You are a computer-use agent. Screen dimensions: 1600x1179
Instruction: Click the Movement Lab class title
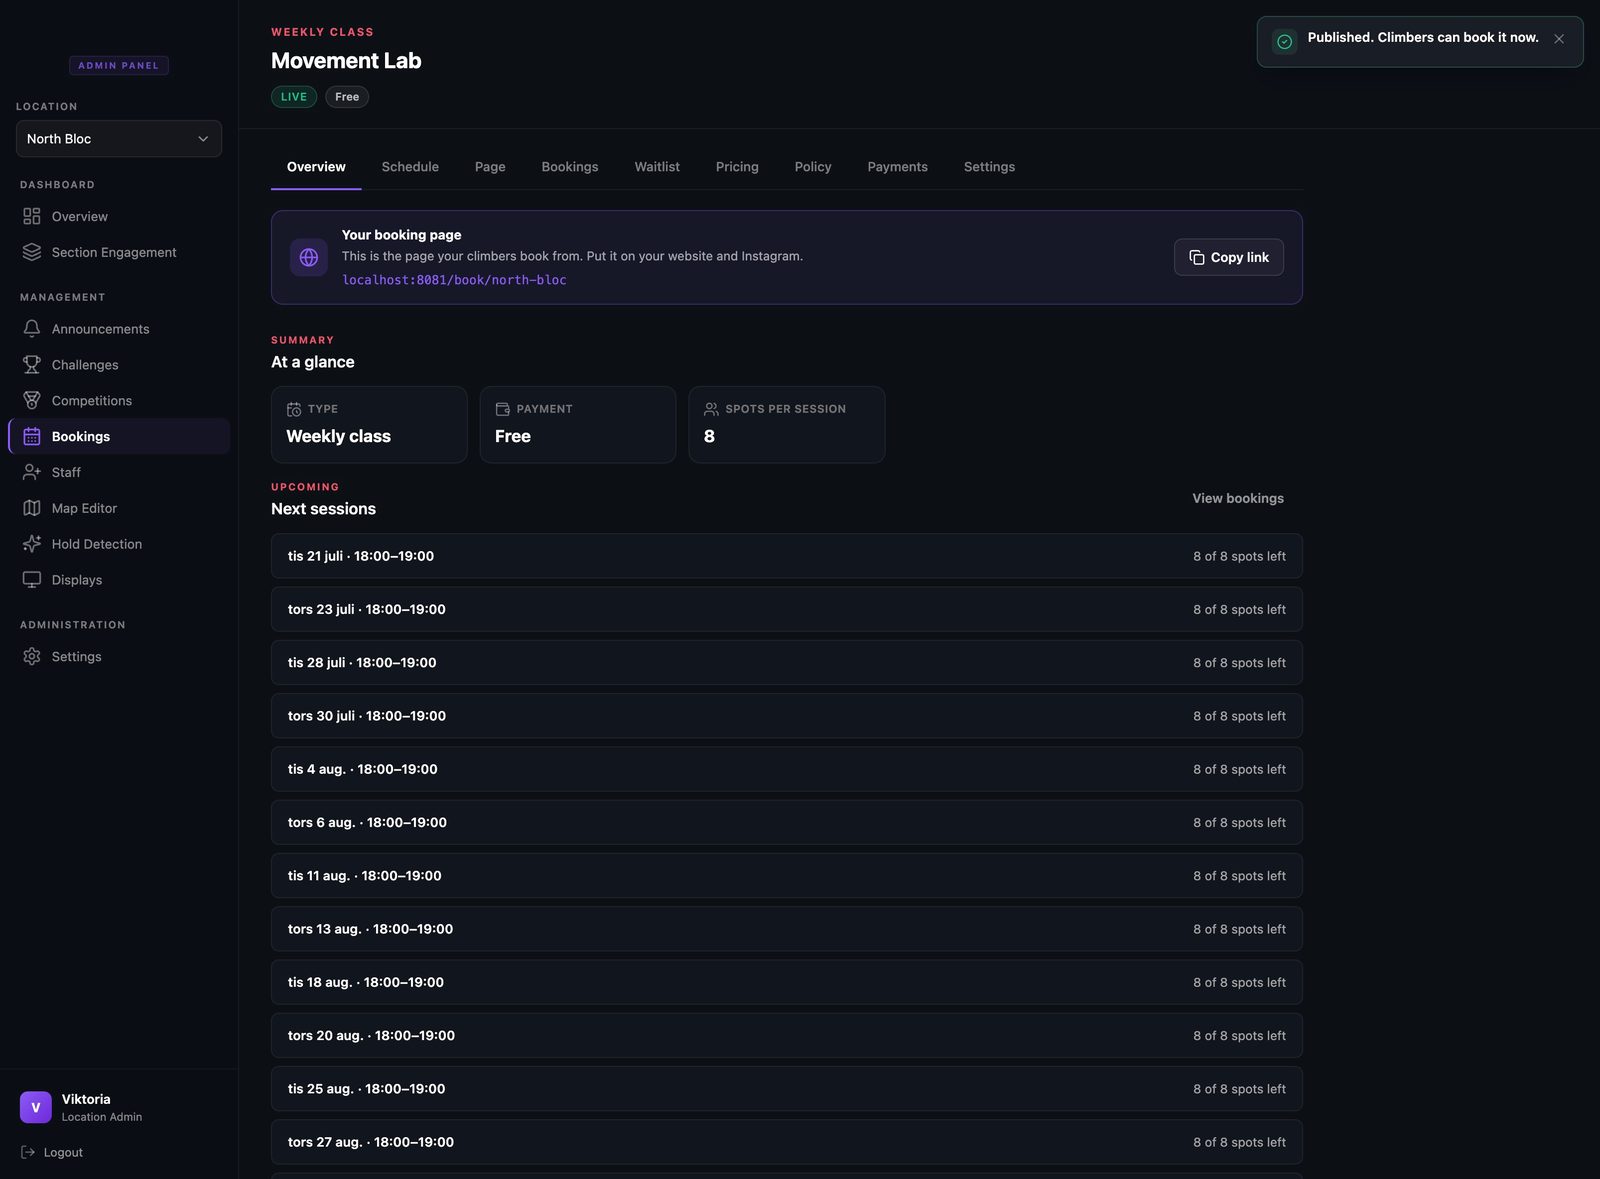tap(346, 61)
